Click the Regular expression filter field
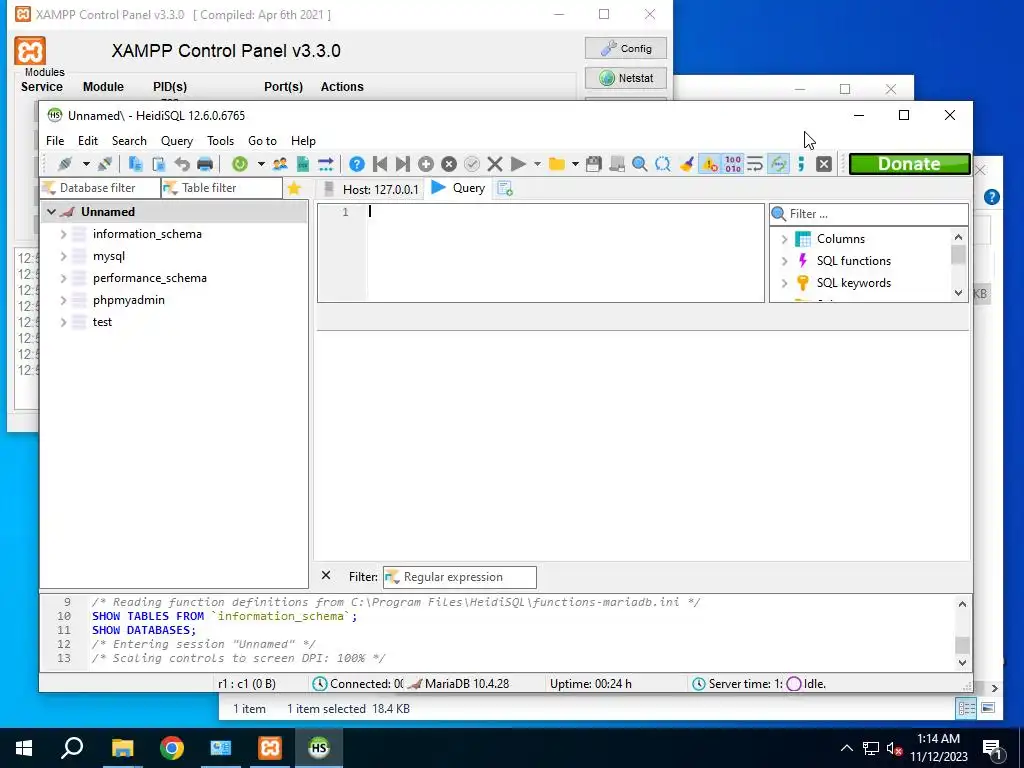This screenshot has width=1024, height=768. (460, 577)
